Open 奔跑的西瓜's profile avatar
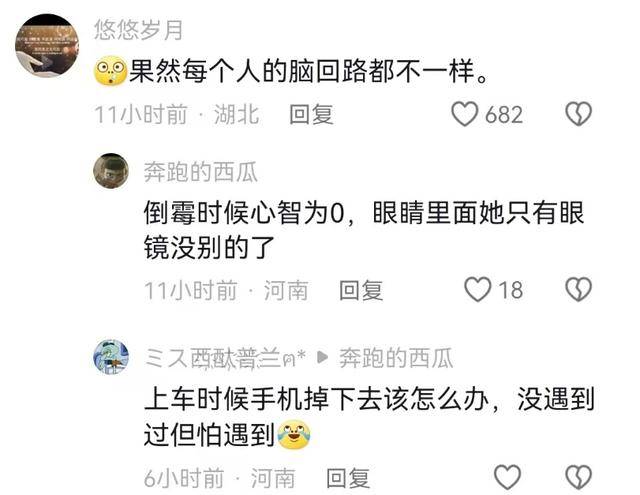Image resolution: width=640 pixels, height=495 pixels. point(111,171)
